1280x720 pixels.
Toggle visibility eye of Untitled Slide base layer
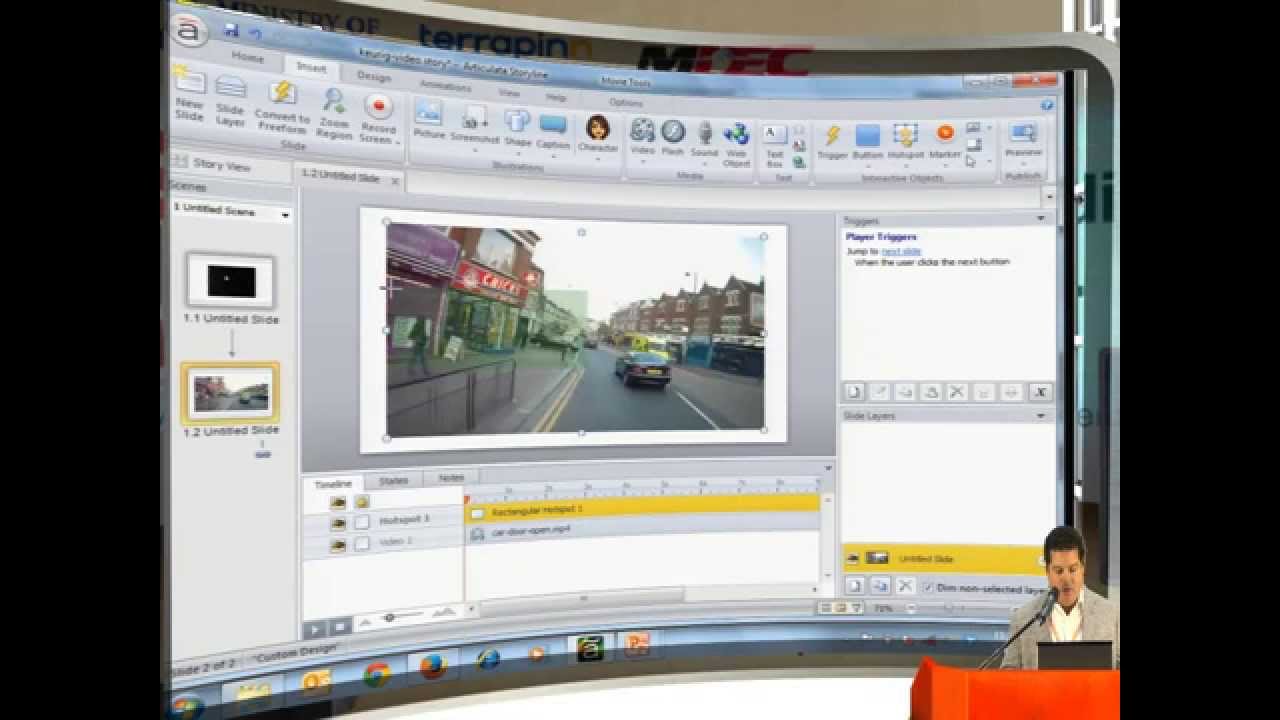pos(853,558)
